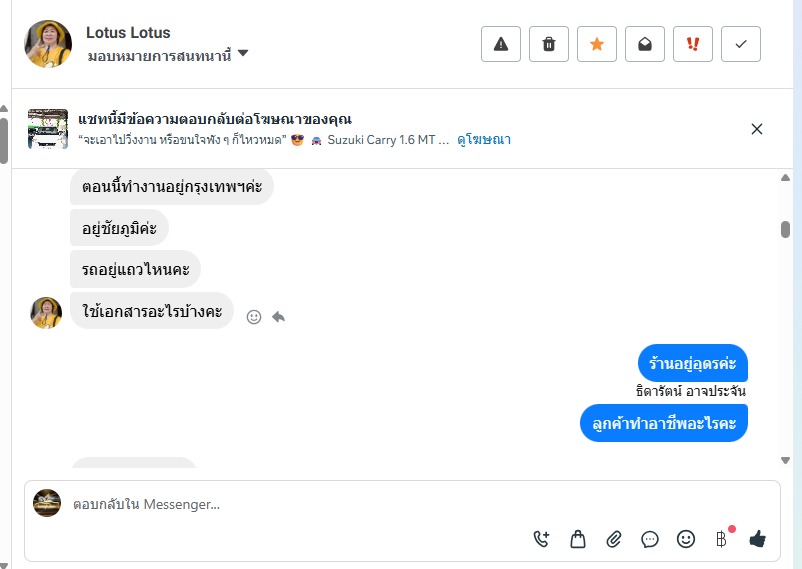Image resolution: width=802 pixels, height=569 pixels.
Task: Click the Messenger reply text field
Action: [300, 505]
